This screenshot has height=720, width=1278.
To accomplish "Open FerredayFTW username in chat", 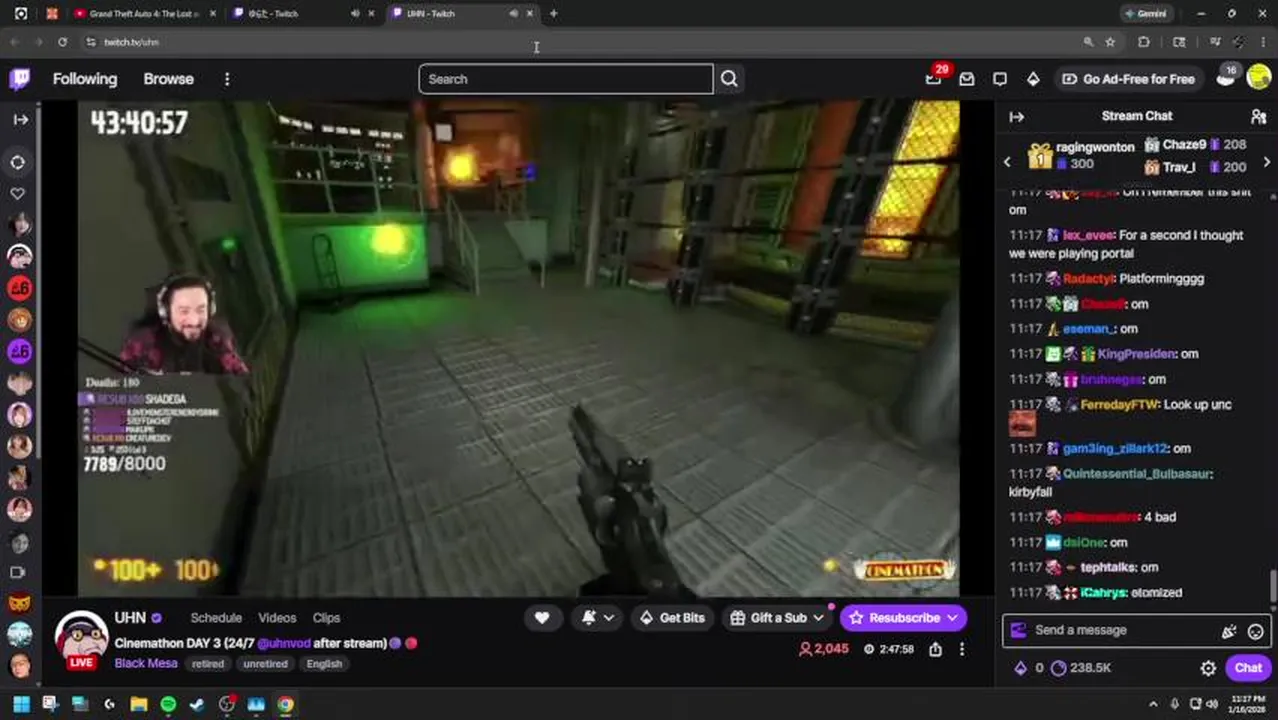I will (1118, 405).
